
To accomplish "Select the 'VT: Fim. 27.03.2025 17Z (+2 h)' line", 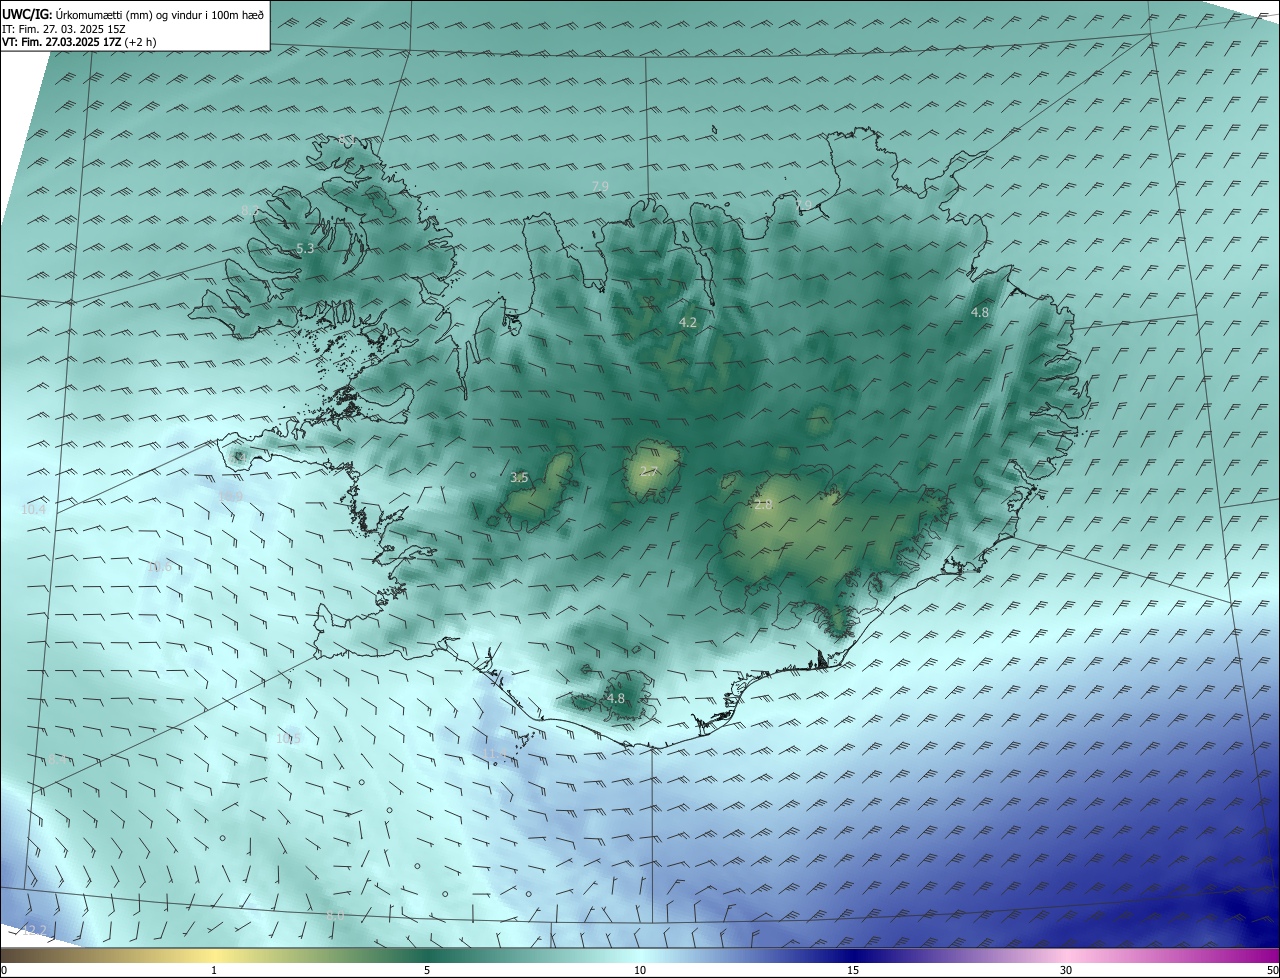I will [79, 42].
